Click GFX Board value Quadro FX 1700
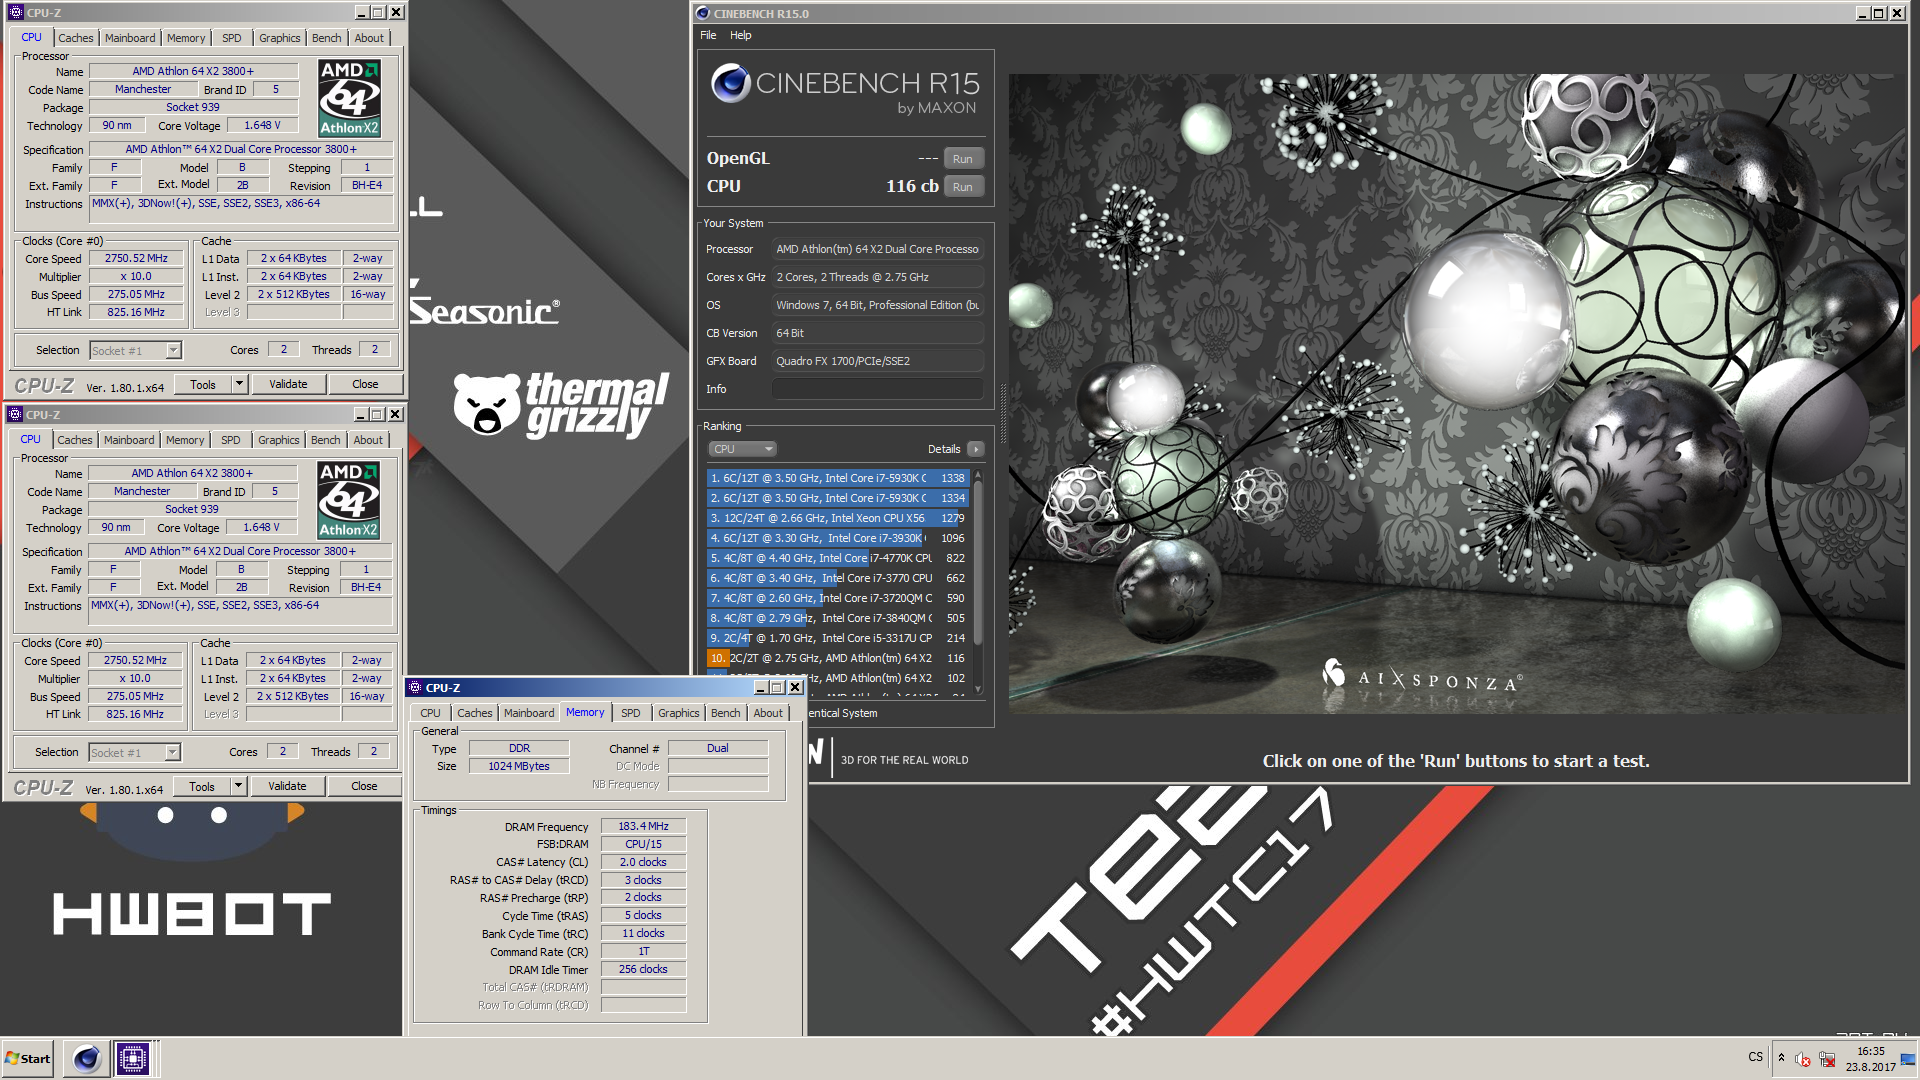Viewport: 1920px width, 1080px height. click(877, 361)
